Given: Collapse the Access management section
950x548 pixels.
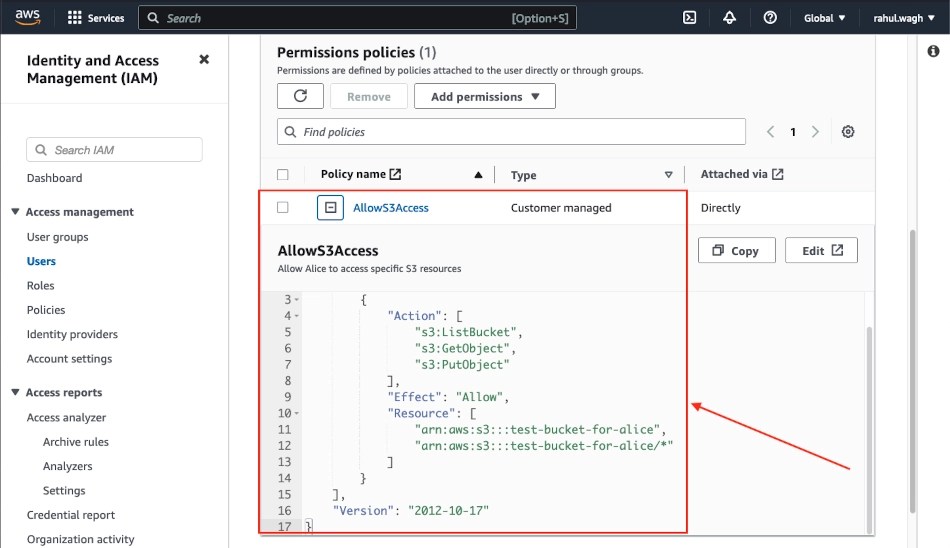Looking at the screenshot, I should click(x=15, y=212).
